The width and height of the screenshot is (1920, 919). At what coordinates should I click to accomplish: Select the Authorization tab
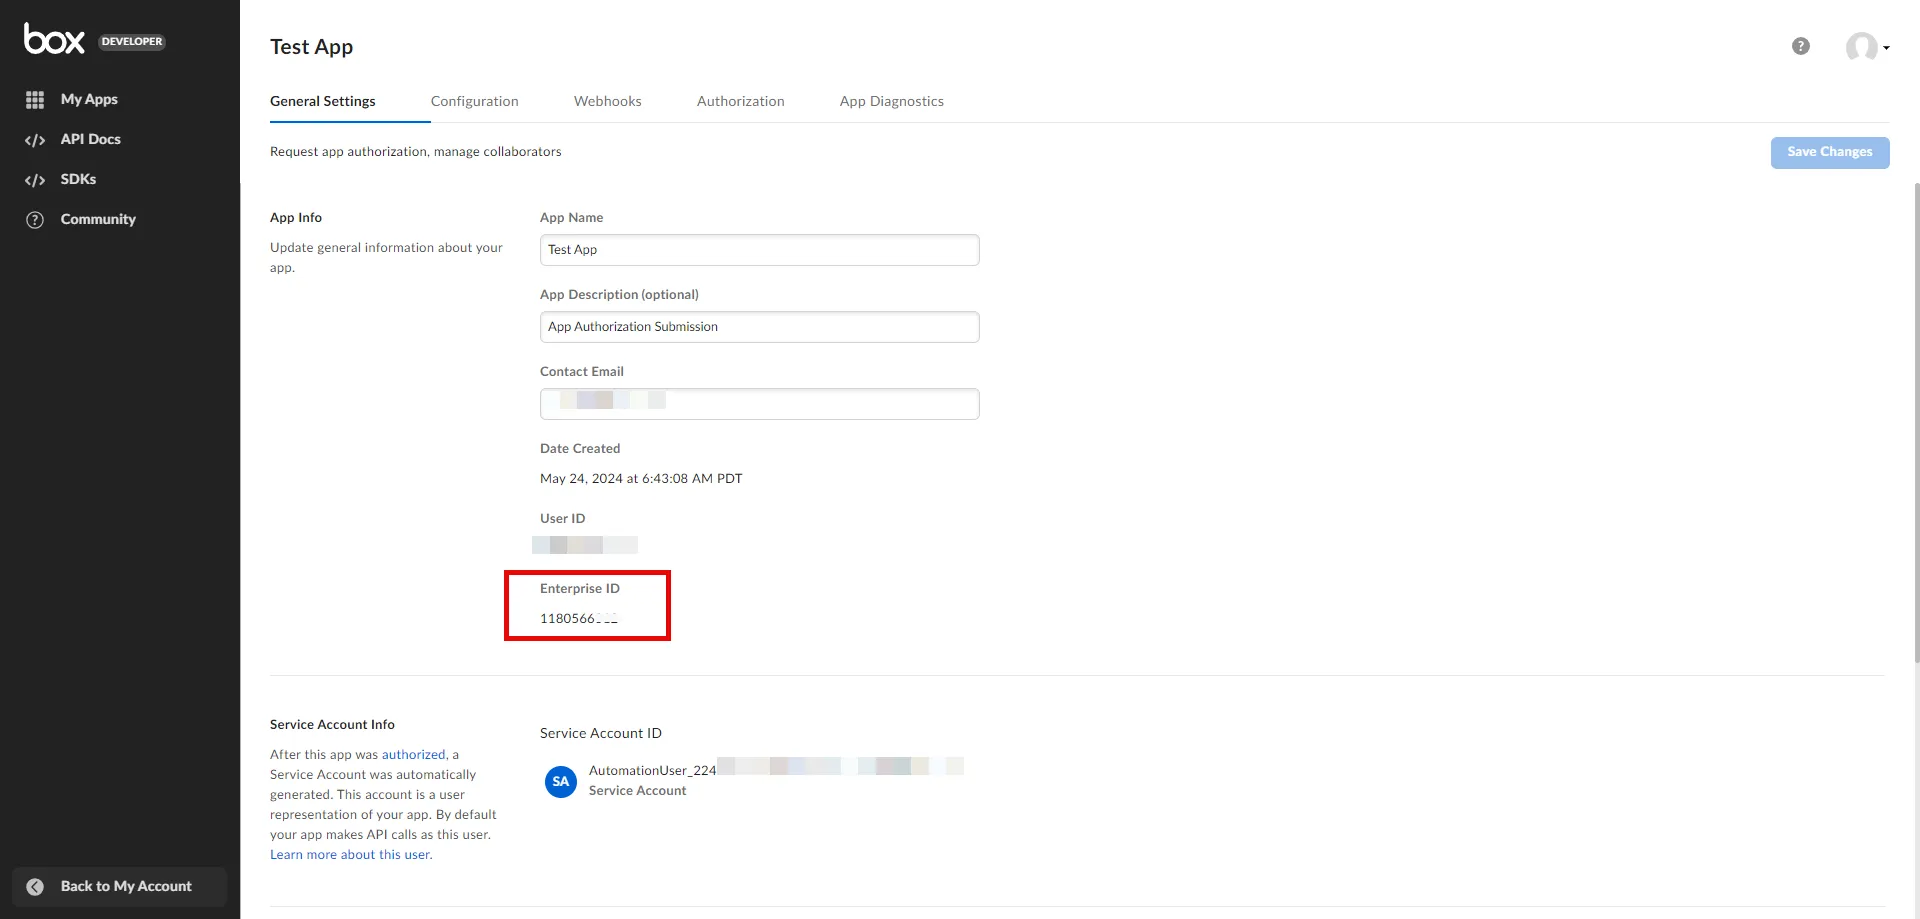tap(740, 101)
